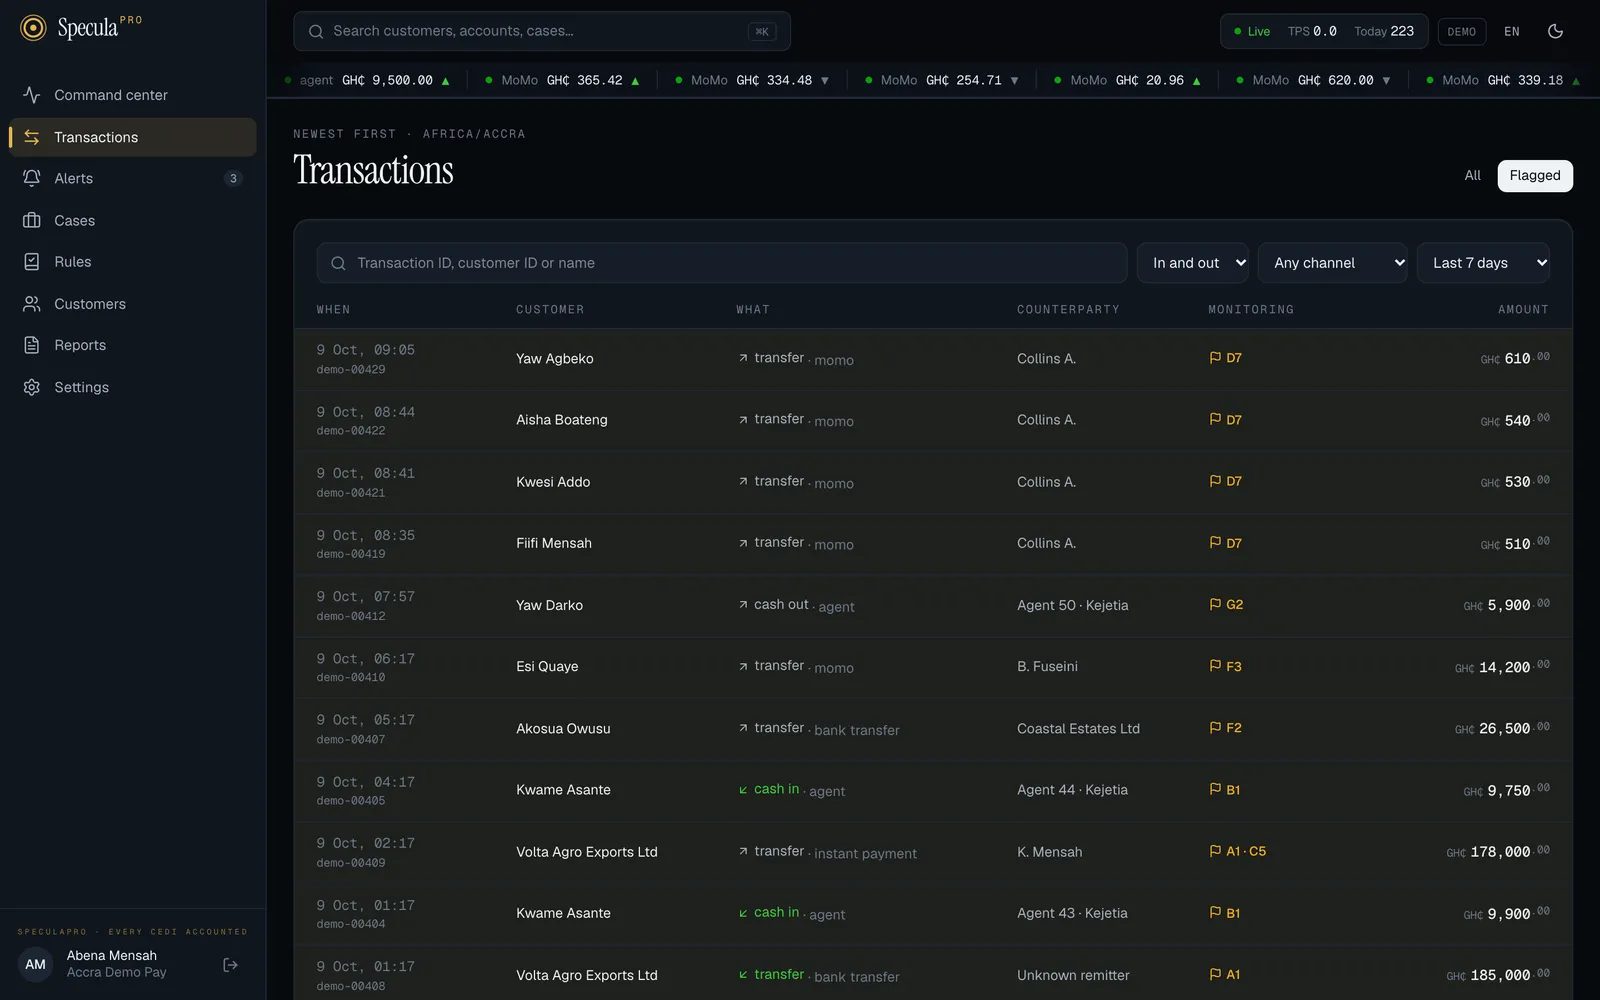Toggle dark mode moon icon
Image resolution: width=1600 pixels, height=1000 pixels.
pos(1555,31)
